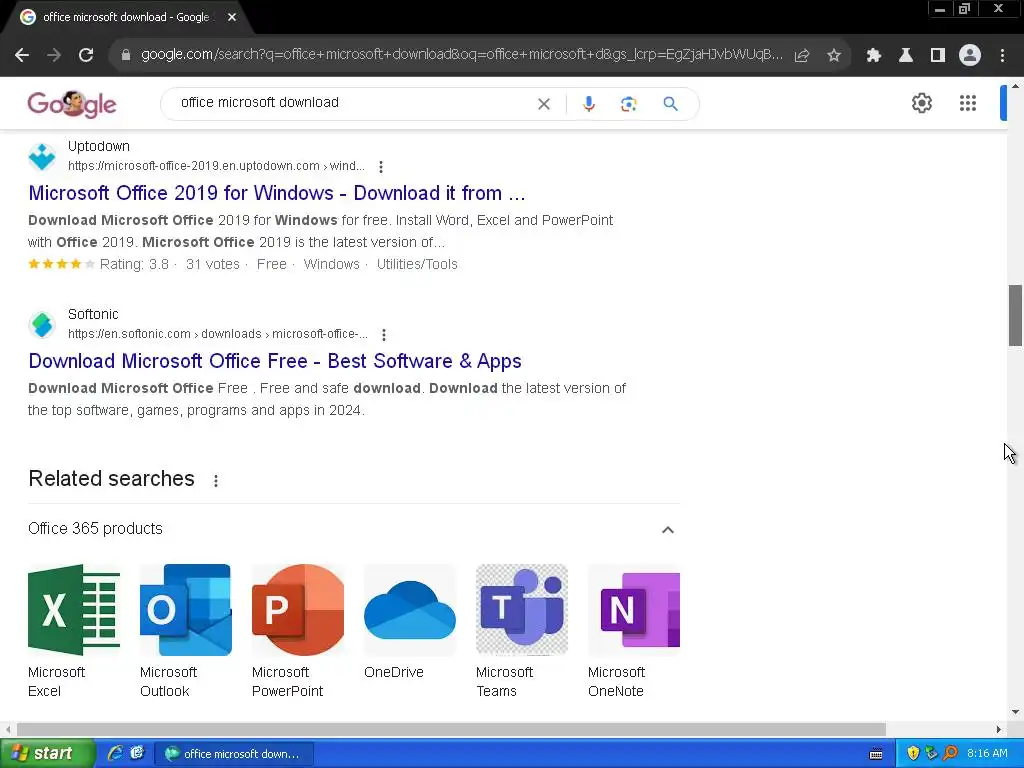This screenshot has width=1024, height=768.
Task: Open Download Microsoft Office Free link
Action: click(x=275, y=361)
